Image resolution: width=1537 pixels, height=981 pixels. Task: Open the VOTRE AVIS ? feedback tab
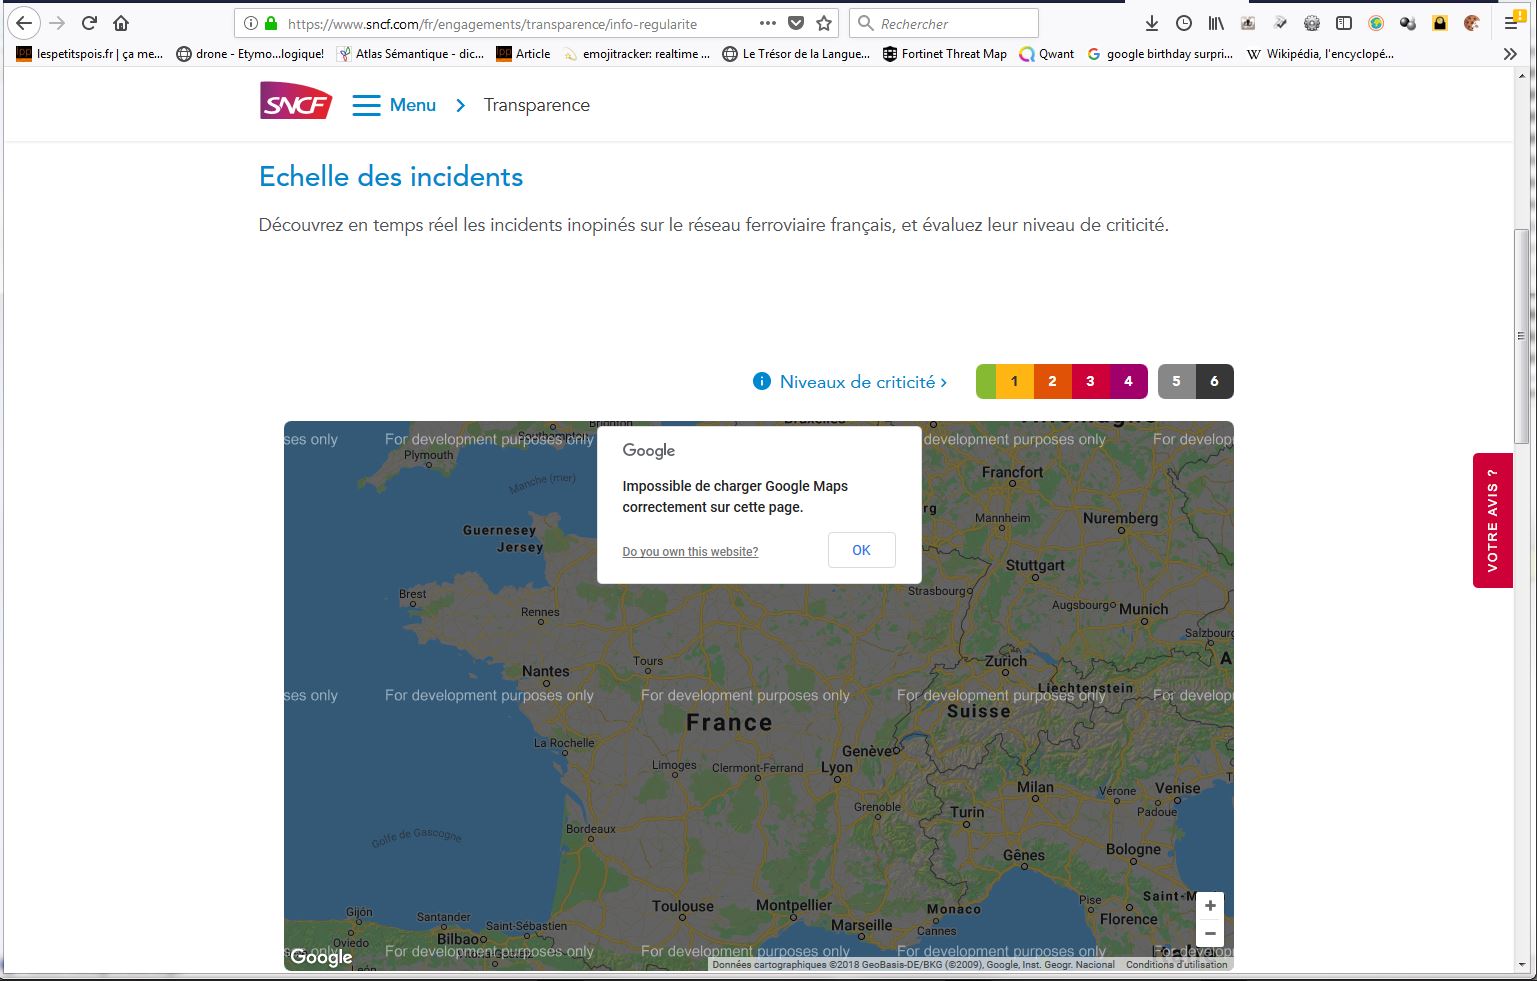[x=1493, y=520]
